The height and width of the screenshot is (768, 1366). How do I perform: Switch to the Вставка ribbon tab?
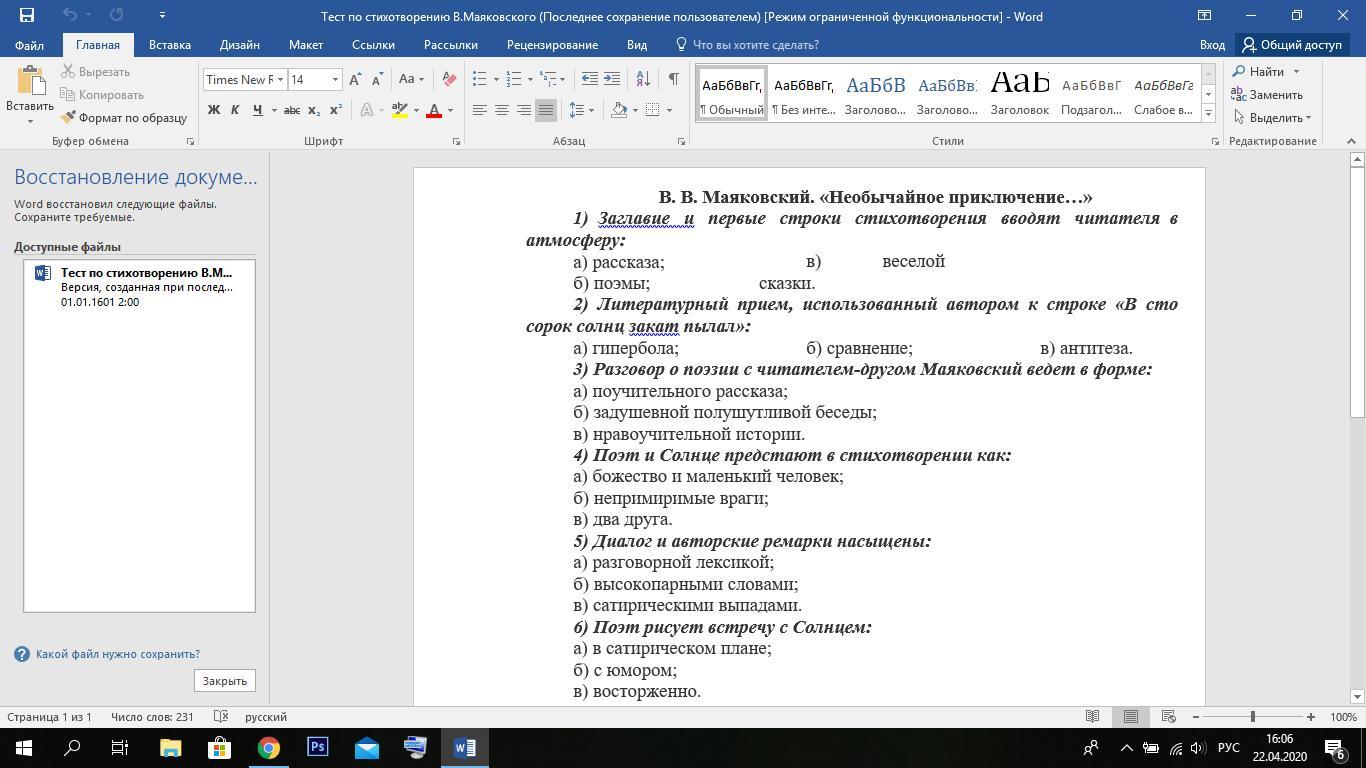click(169, 45)
